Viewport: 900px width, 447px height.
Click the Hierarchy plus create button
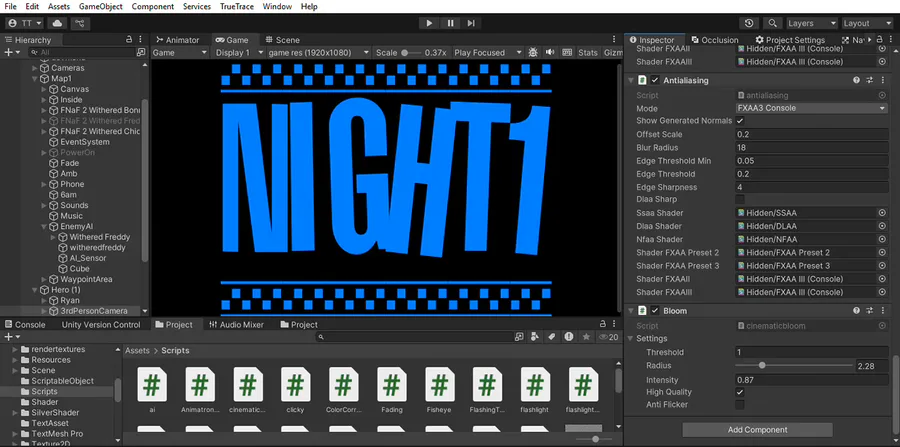point(11,52)
